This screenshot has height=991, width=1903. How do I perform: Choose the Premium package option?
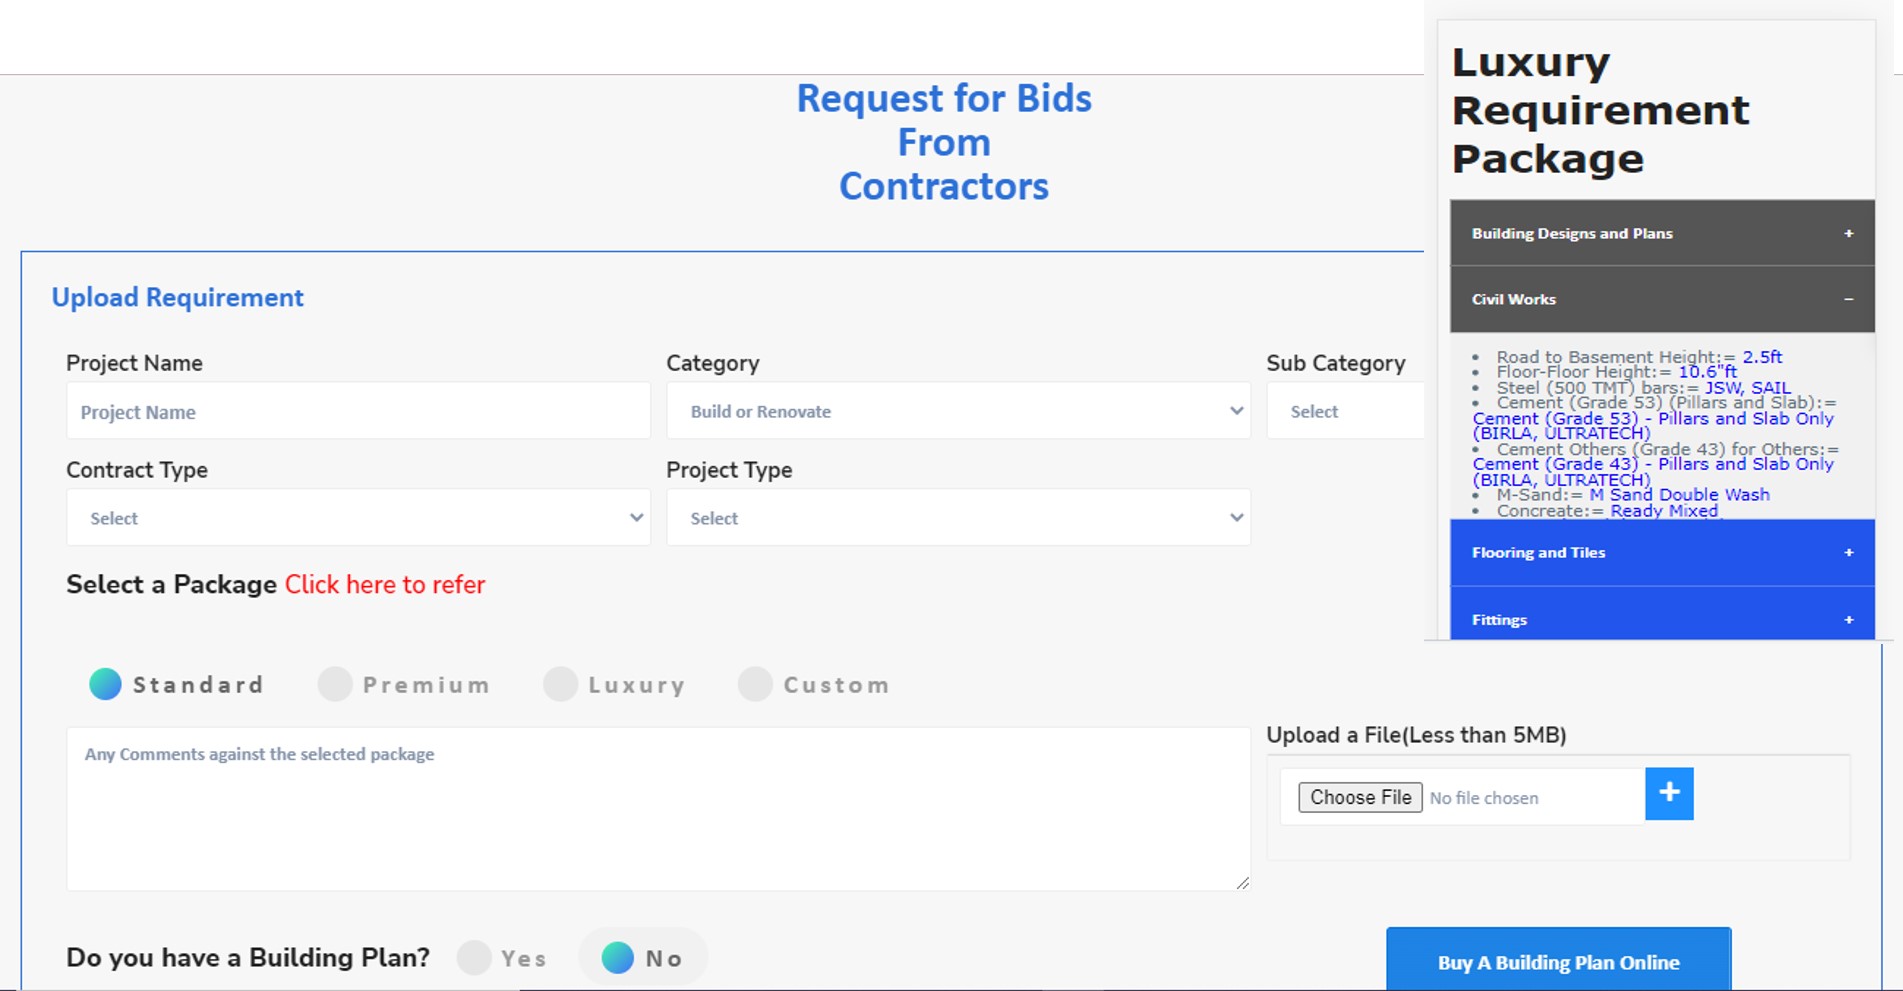[x=335, y=684]
